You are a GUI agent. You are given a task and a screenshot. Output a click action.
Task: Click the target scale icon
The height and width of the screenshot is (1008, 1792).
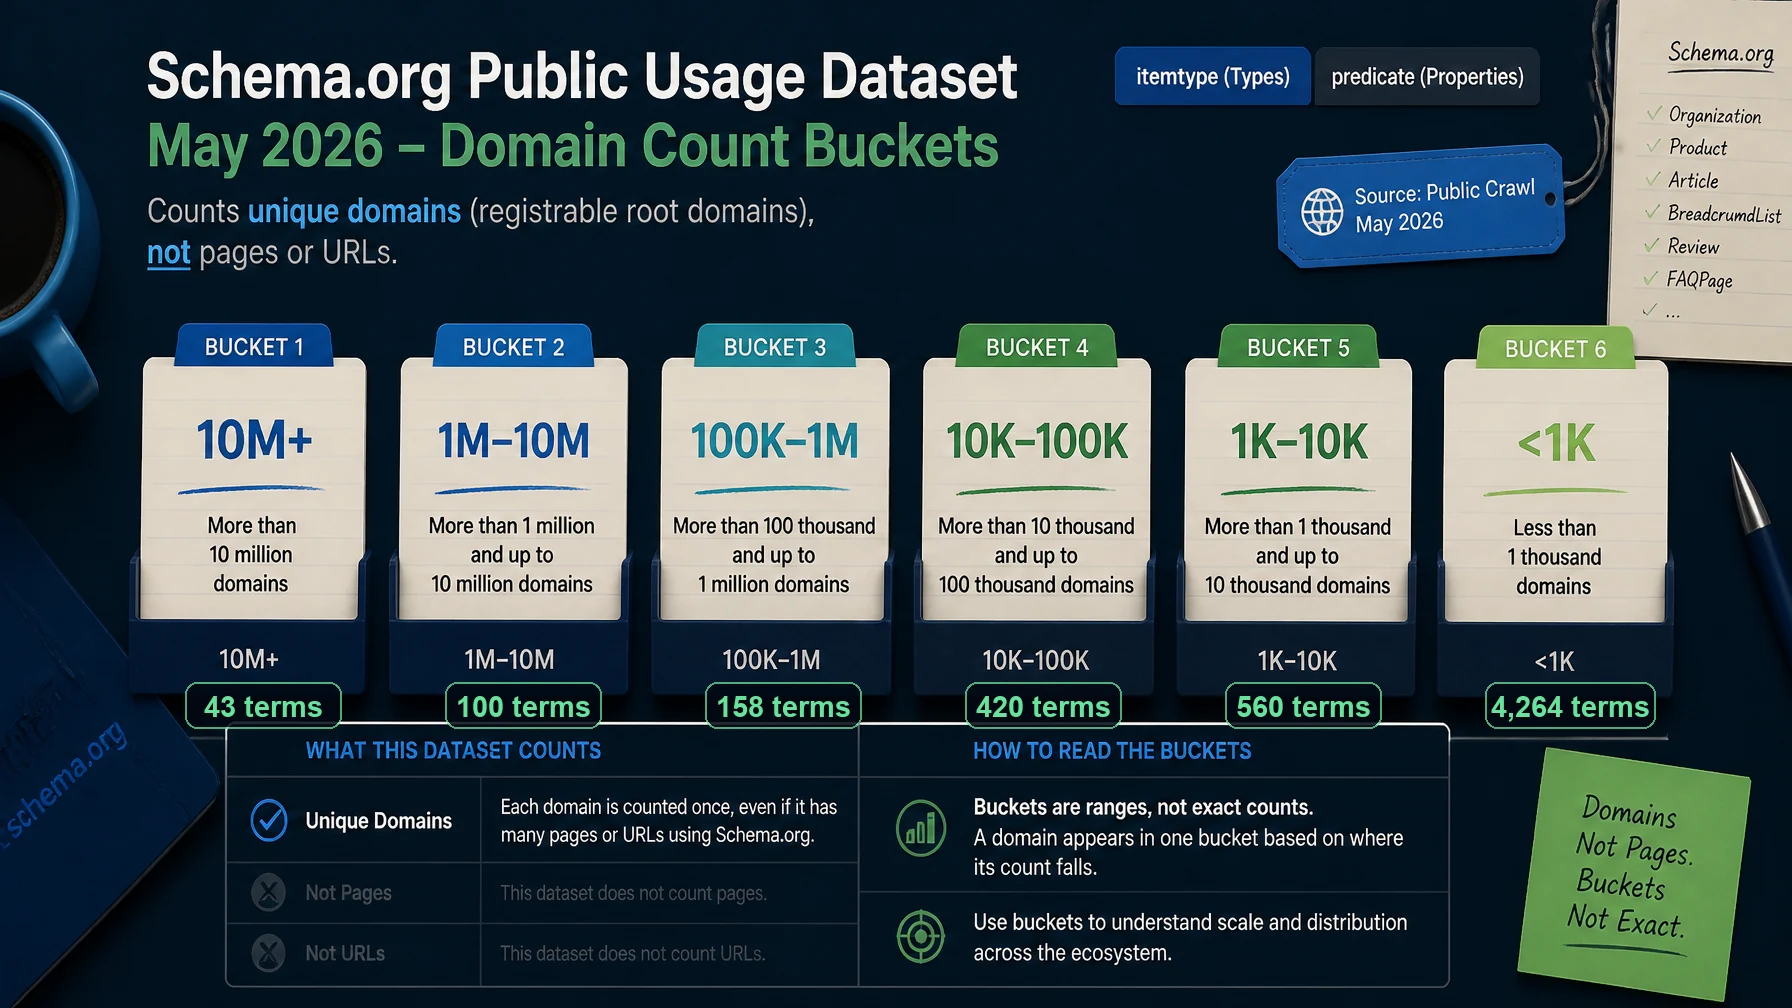(x=921, y=937)
